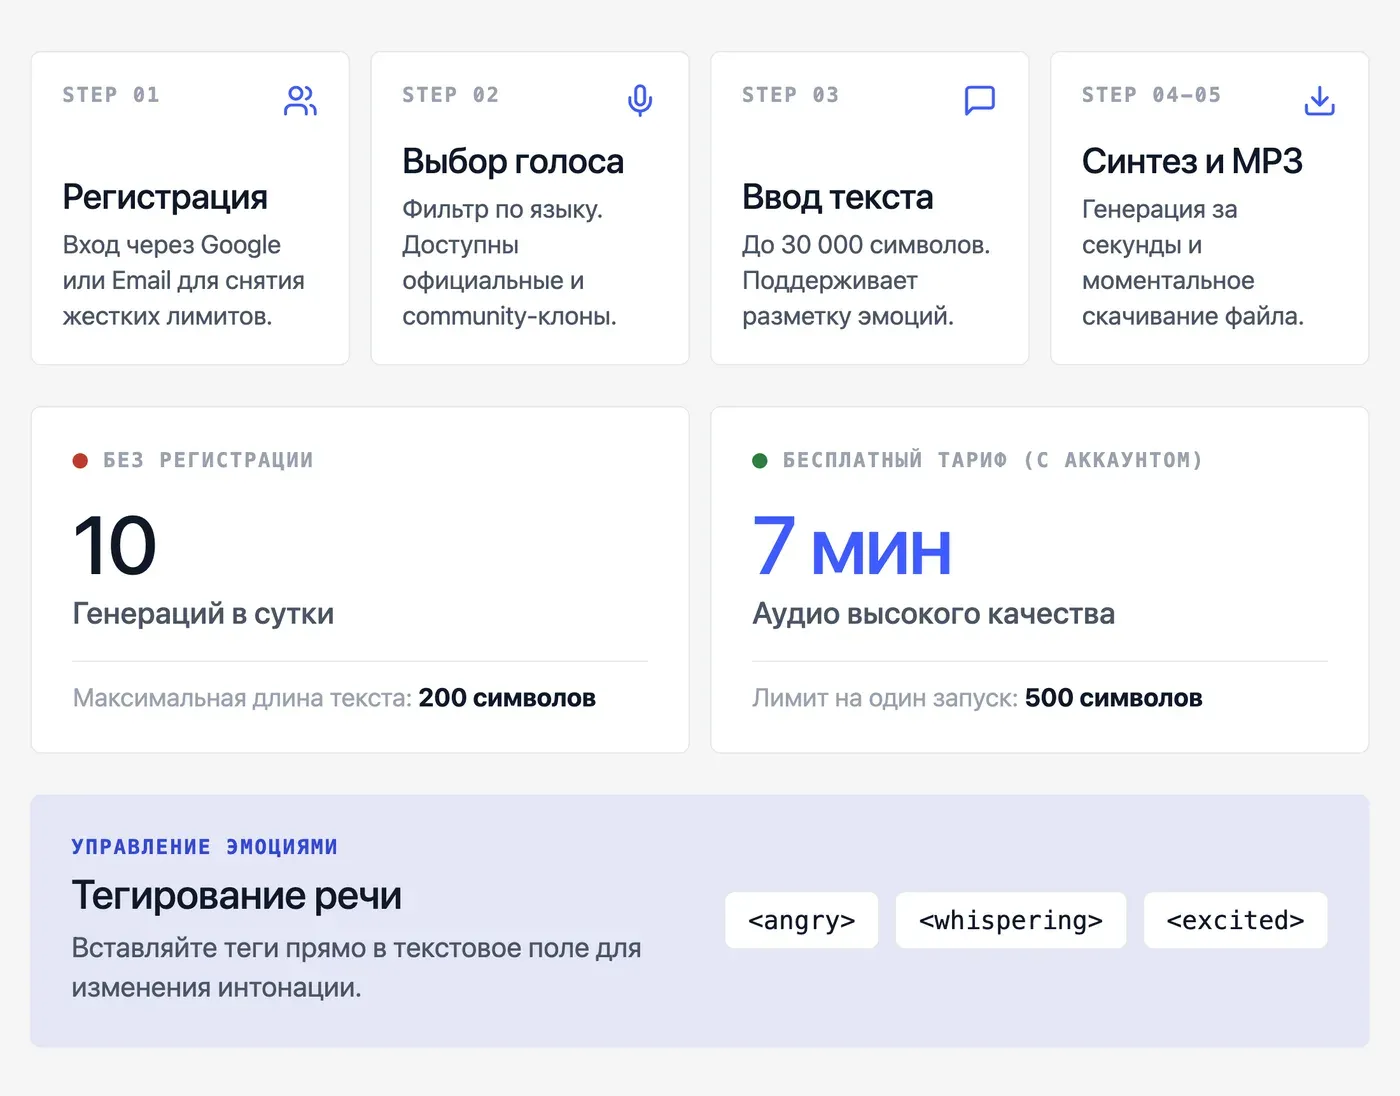The image size is (1400, 1096).
Task: Select the <angry> emotion tag
Action: (802, 920)
